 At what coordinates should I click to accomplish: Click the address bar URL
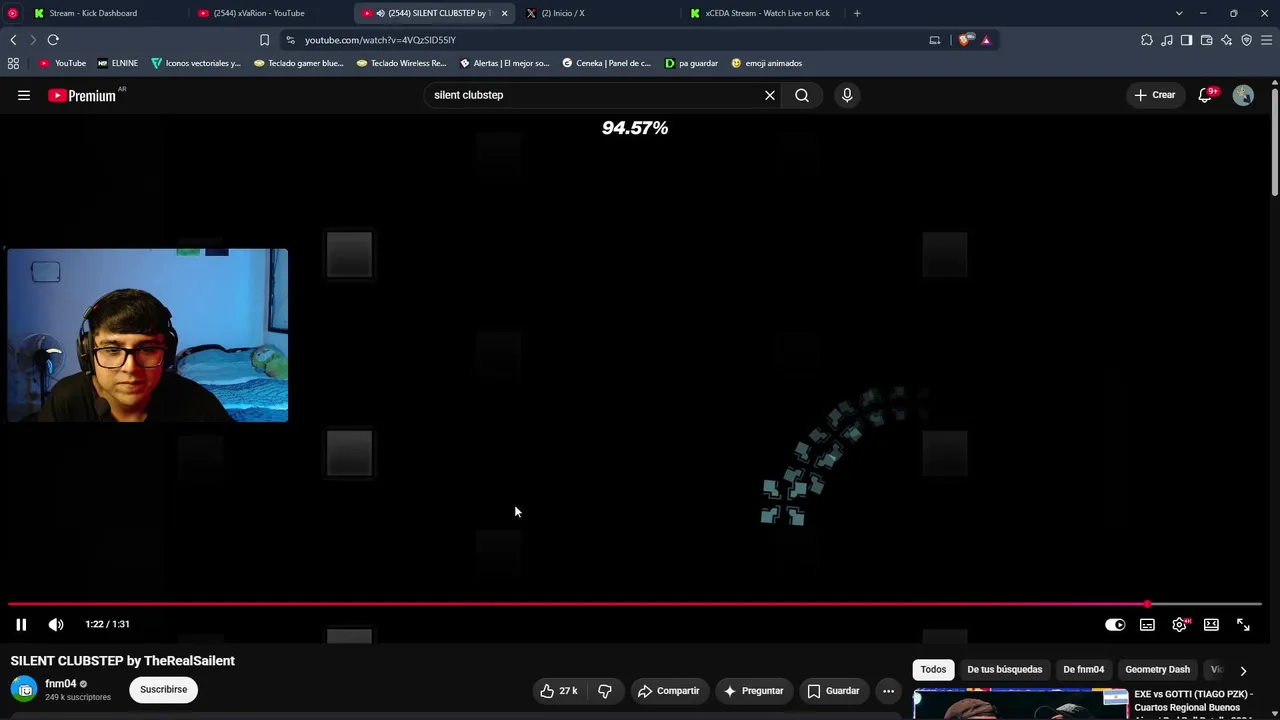pyautogui.click(x=380, y=40)
